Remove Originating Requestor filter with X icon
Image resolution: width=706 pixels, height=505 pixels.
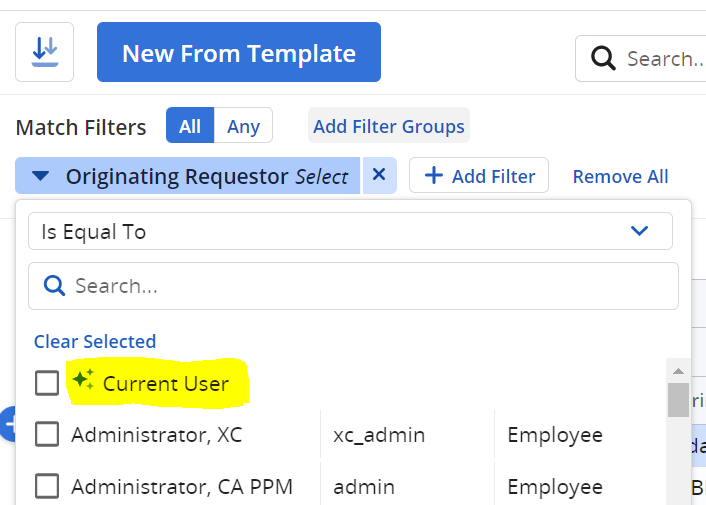(x=379, y=175)
